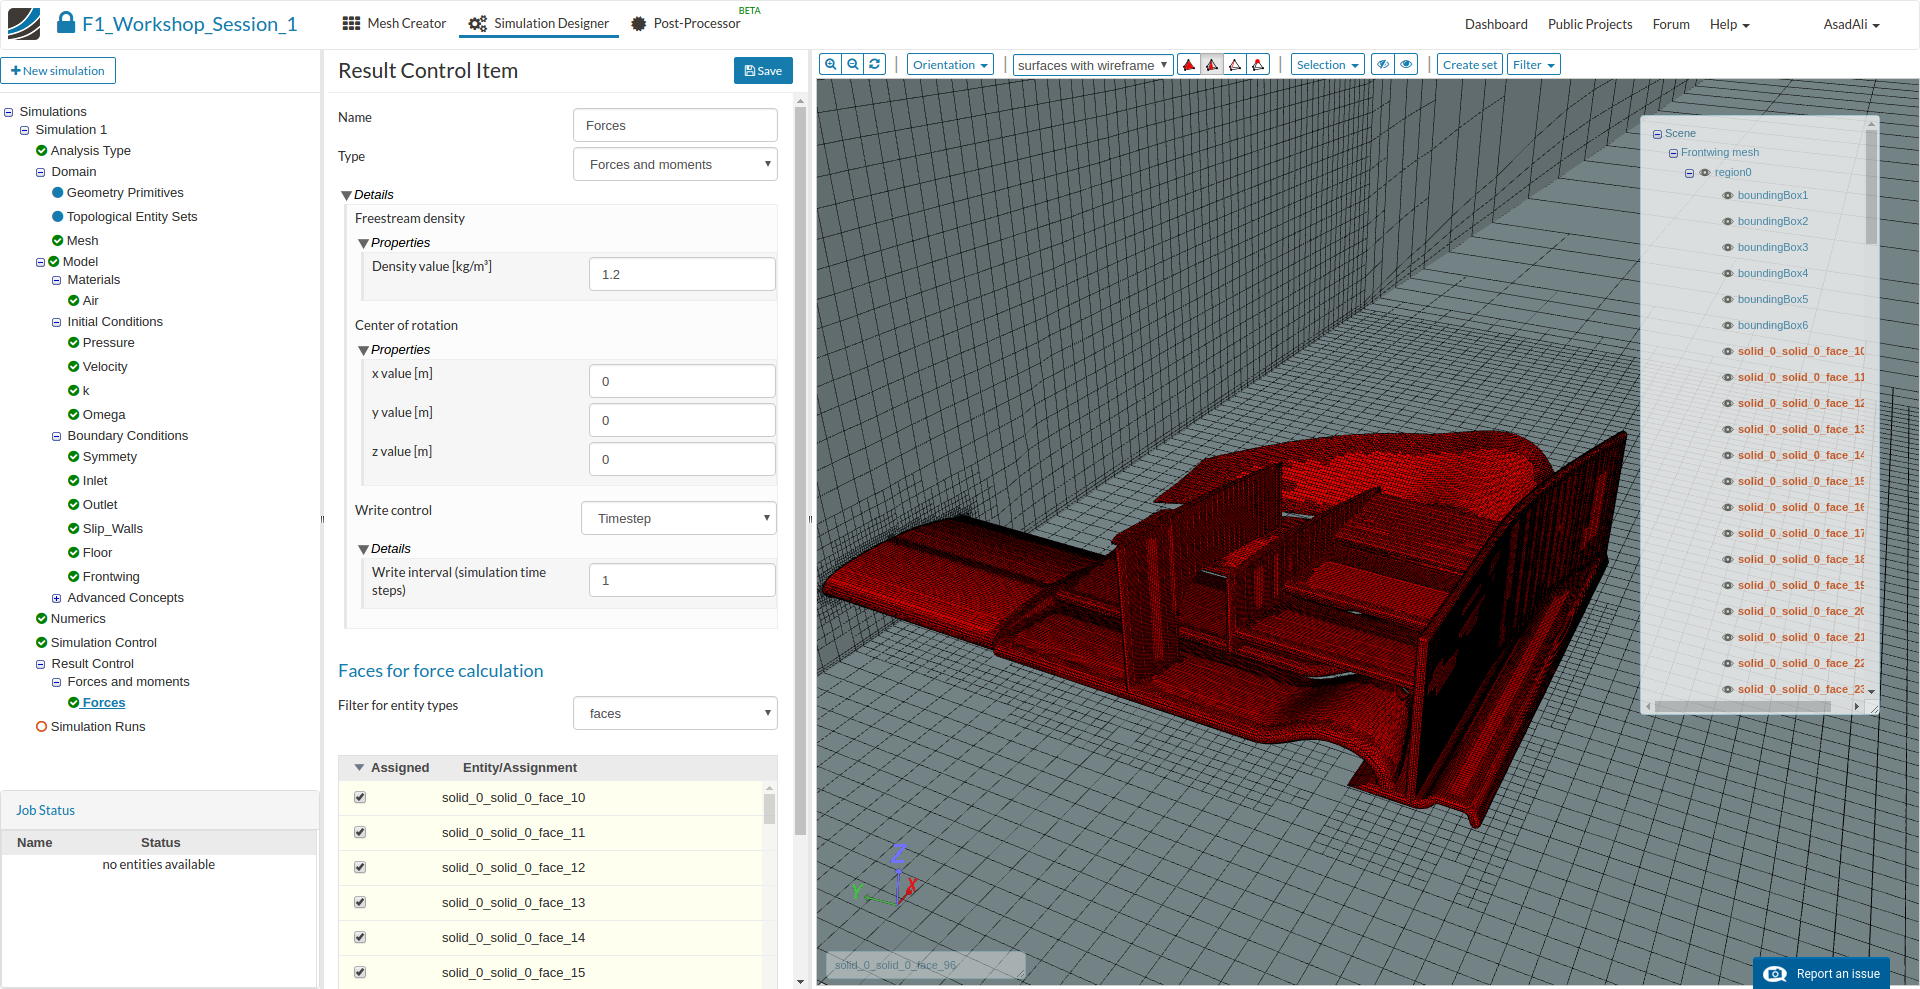This screenshot has width=1920, height=989.
Task: Uncheck the solid_0_solid_0_face_13 checkbox
Action: (360, 902)
